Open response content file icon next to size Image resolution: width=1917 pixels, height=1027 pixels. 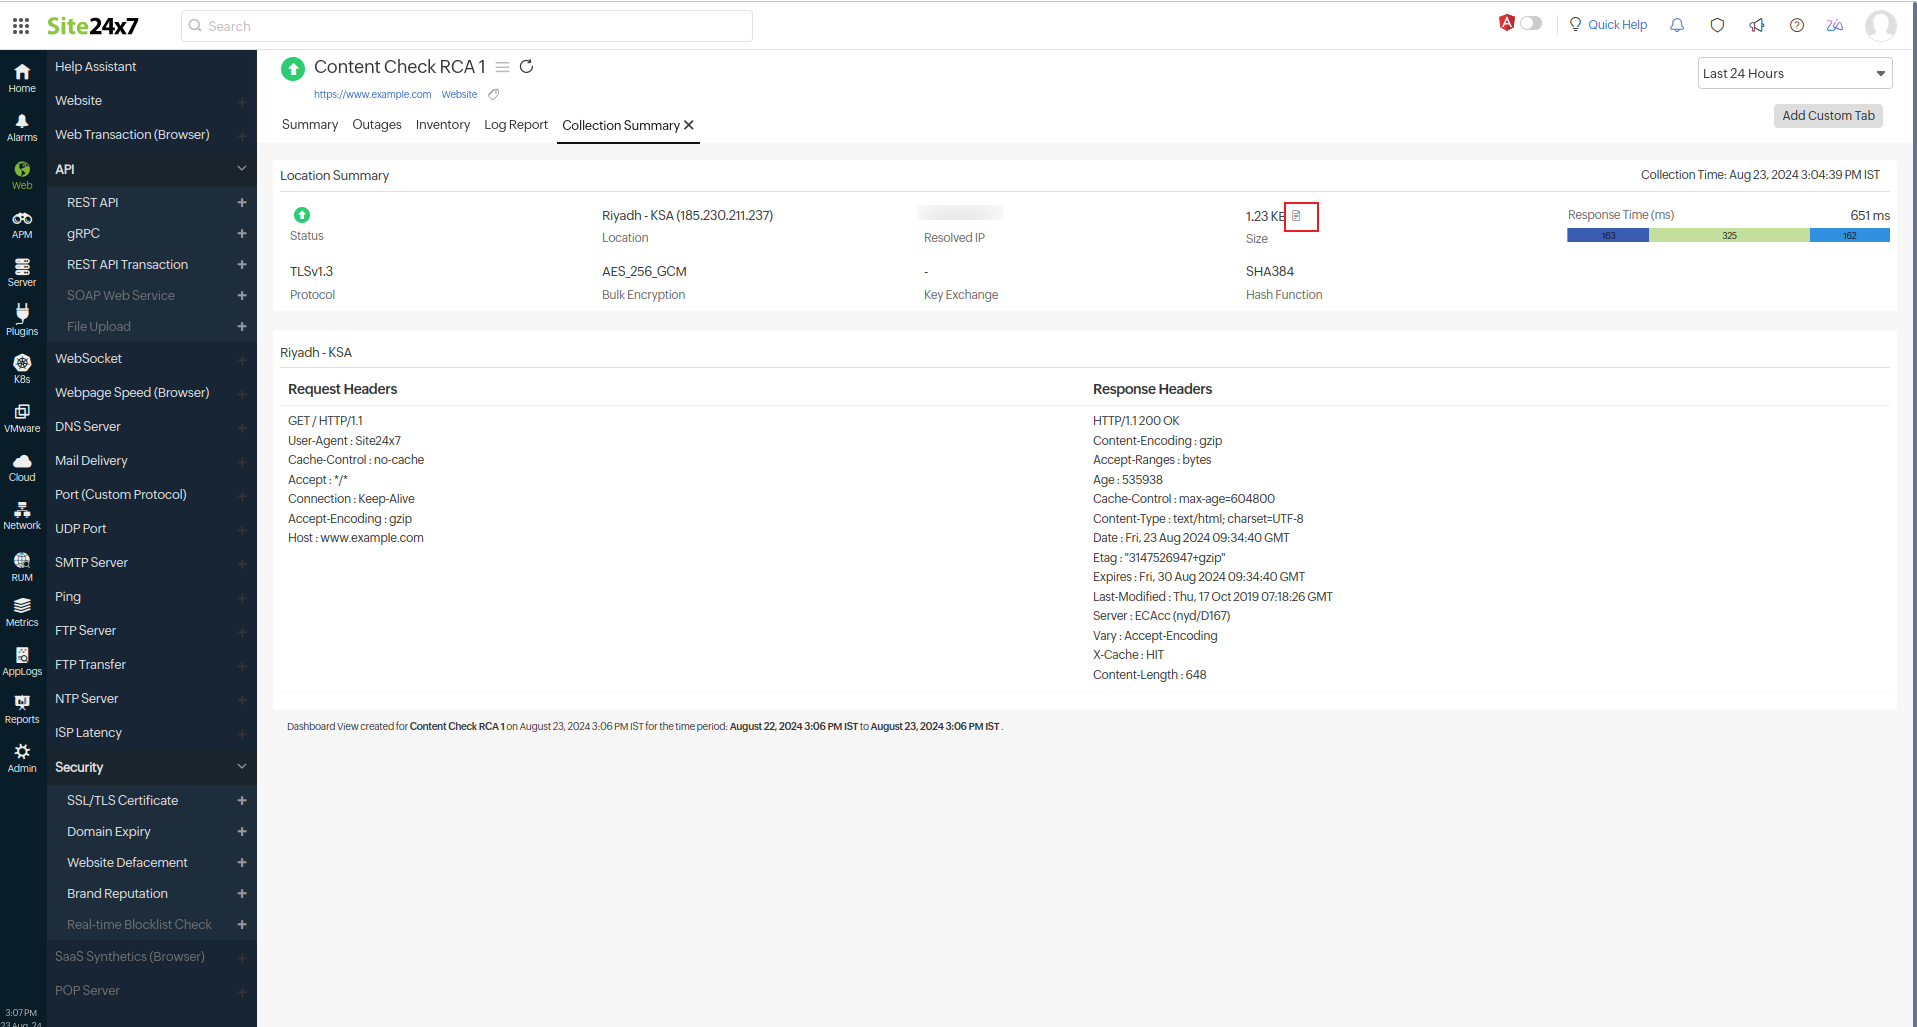[x=1298, y=216]
